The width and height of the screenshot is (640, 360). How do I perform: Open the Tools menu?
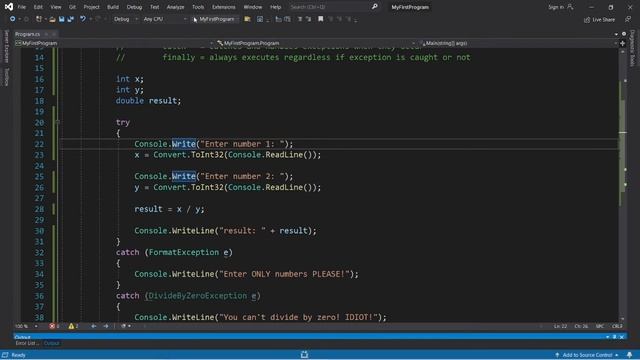[x=198, y=7]
